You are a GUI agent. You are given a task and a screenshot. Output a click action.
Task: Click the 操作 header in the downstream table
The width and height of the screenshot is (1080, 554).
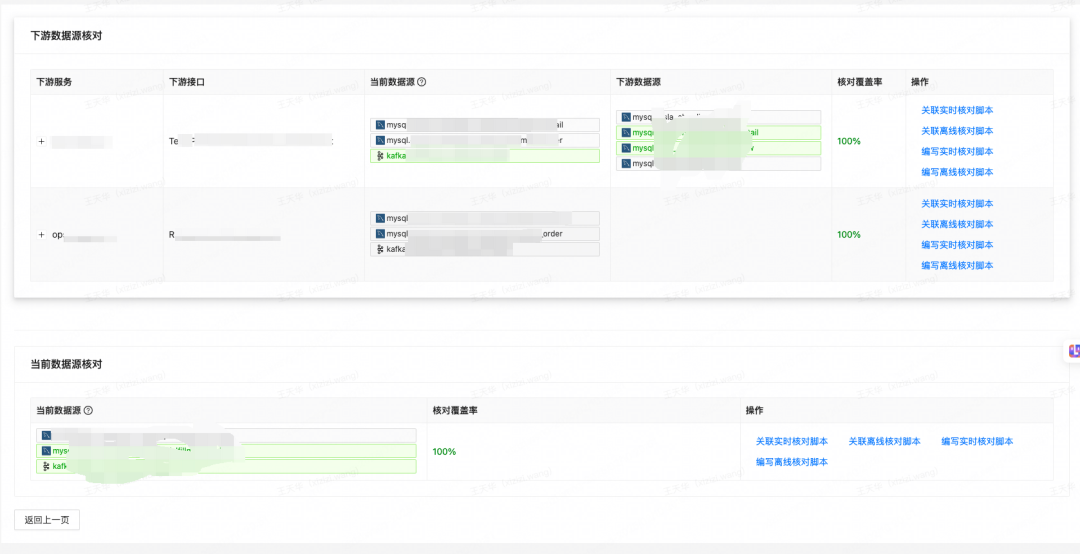pyautogui.click(x=920, y=82)
